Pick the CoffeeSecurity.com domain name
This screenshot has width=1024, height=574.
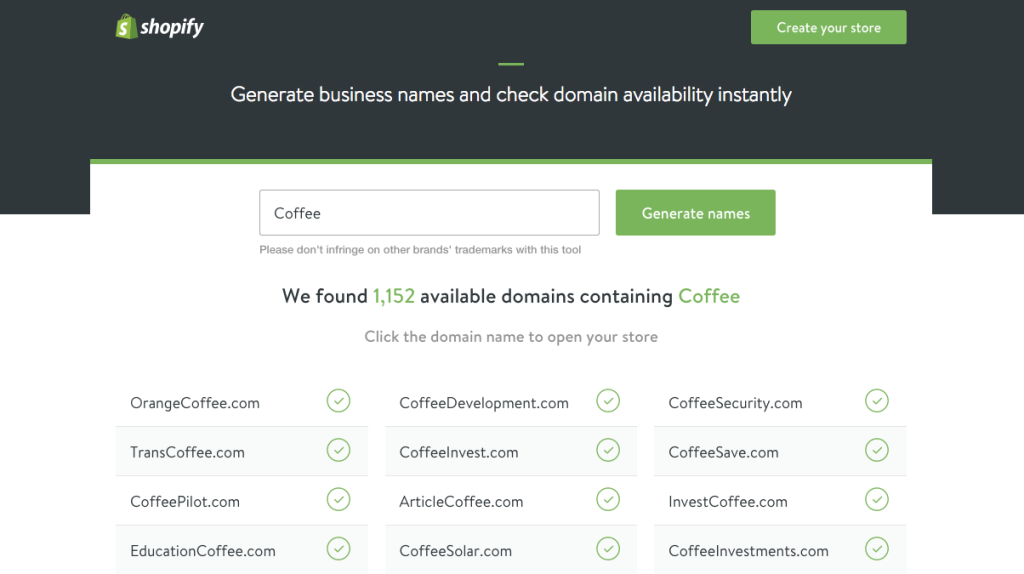pos(735,404)
